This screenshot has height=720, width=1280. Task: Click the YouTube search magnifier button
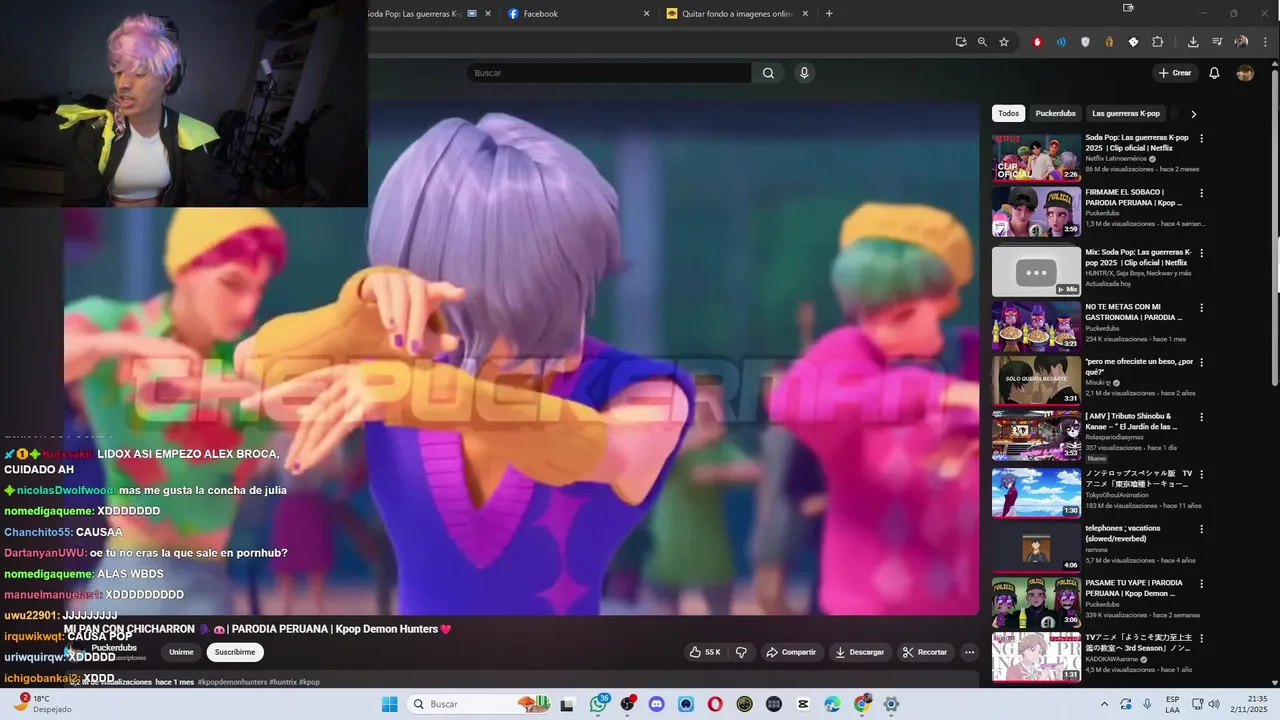[768, 73]
